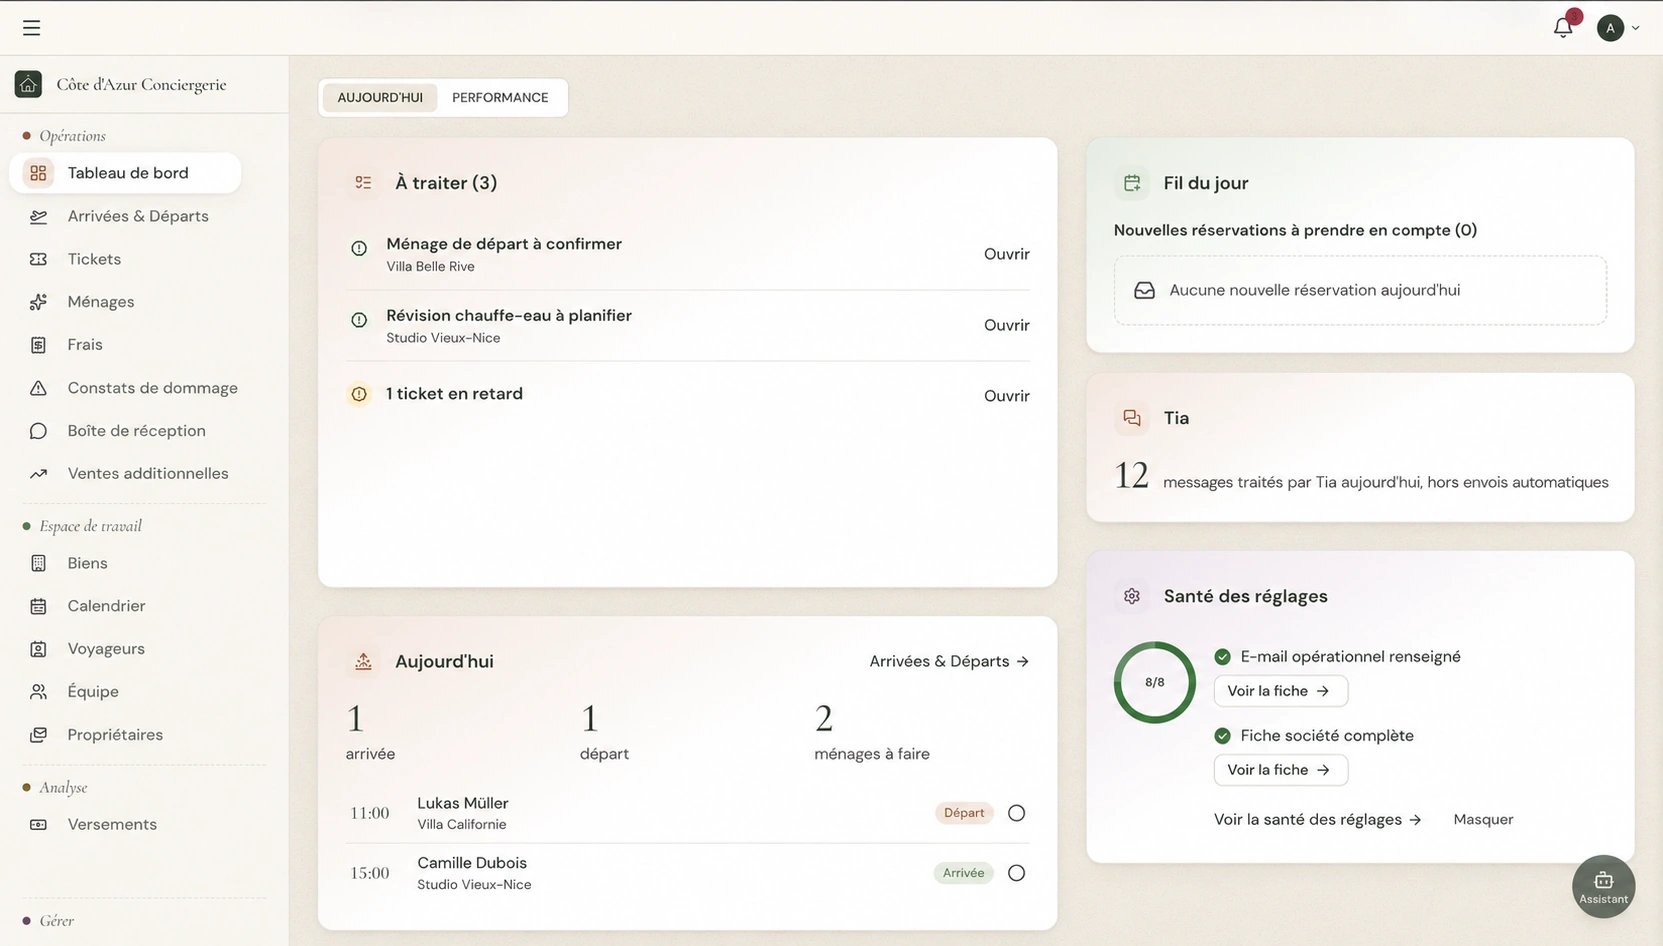Click the Côte d'Azur Conciergerie home logo

pos(28,84)
